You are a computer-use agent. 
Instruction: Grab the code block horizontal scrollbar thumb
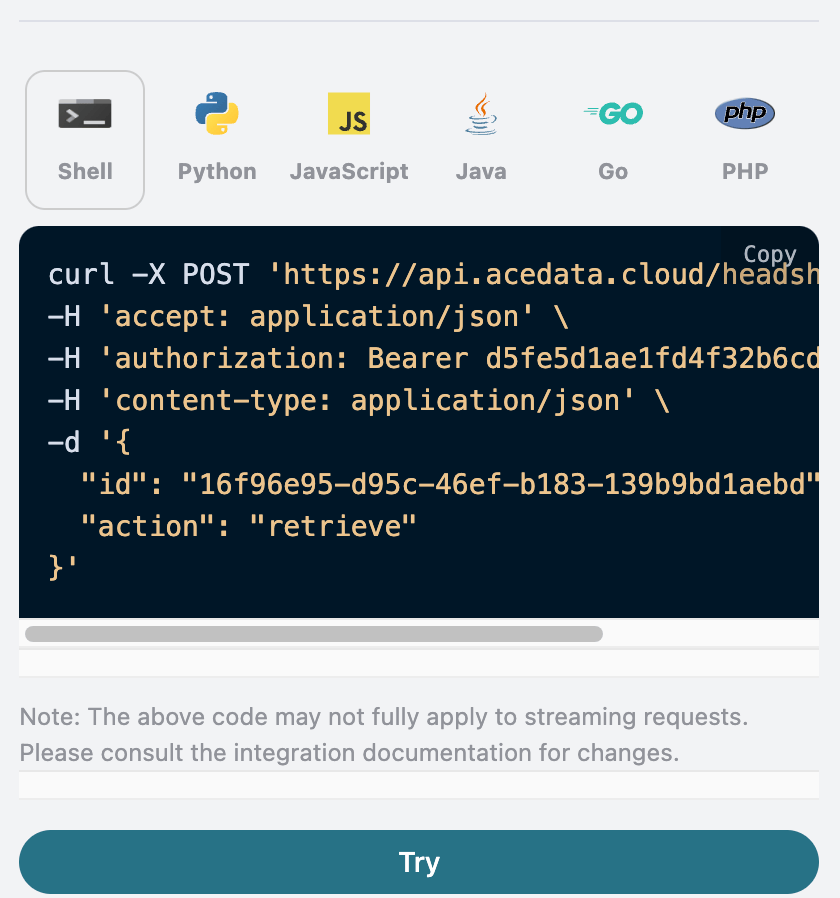[x=314, y=633]
